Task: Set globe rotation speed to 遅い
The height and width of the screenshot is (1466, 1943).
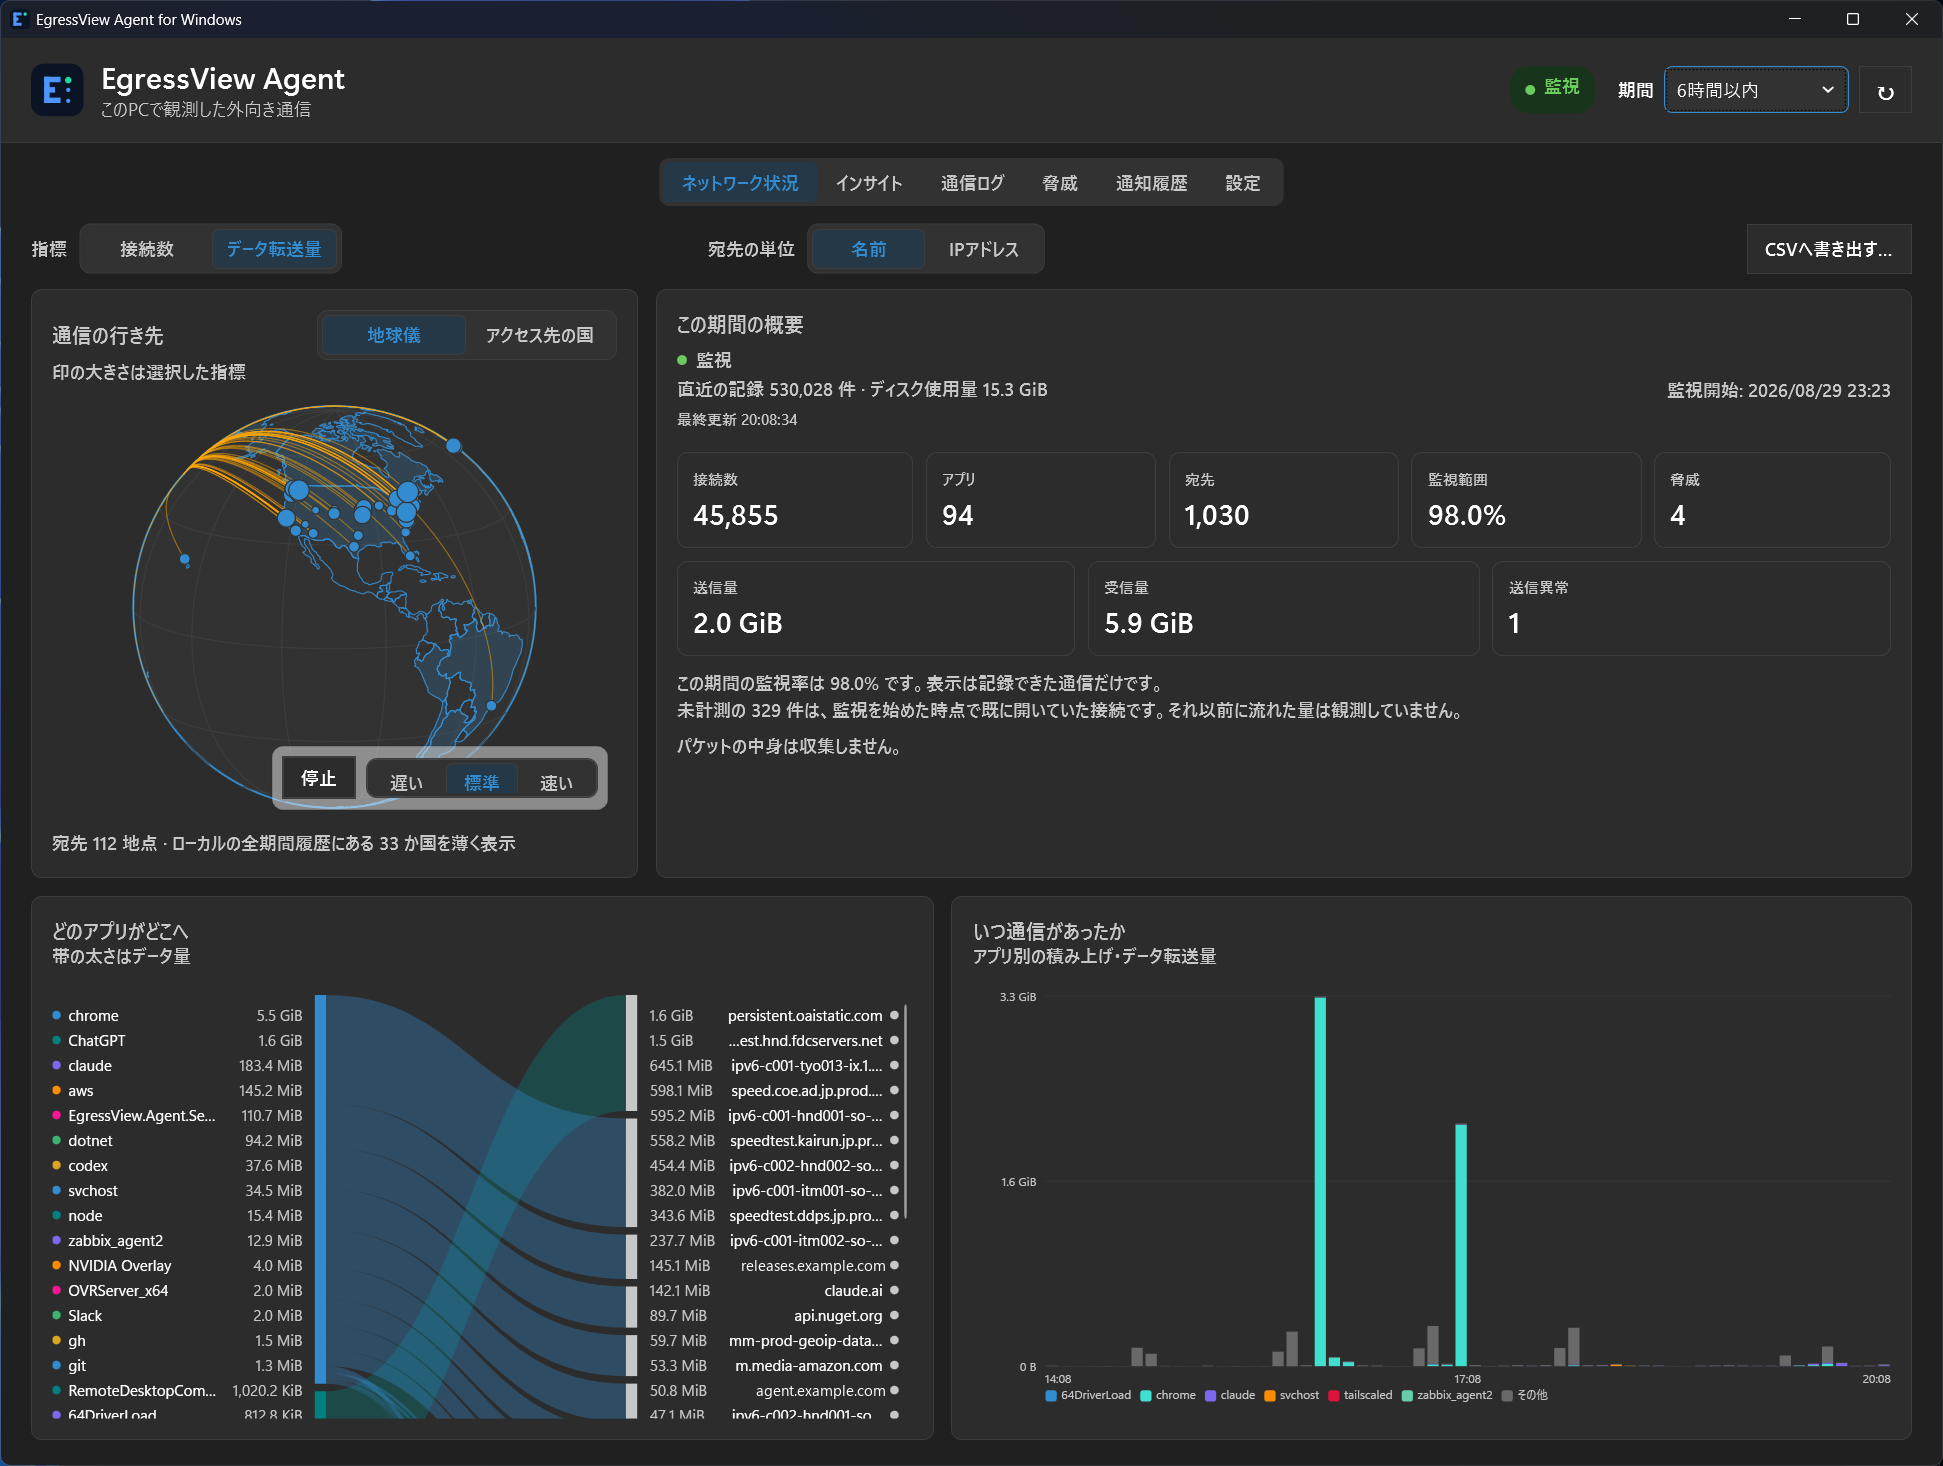Action: [406, 782]
